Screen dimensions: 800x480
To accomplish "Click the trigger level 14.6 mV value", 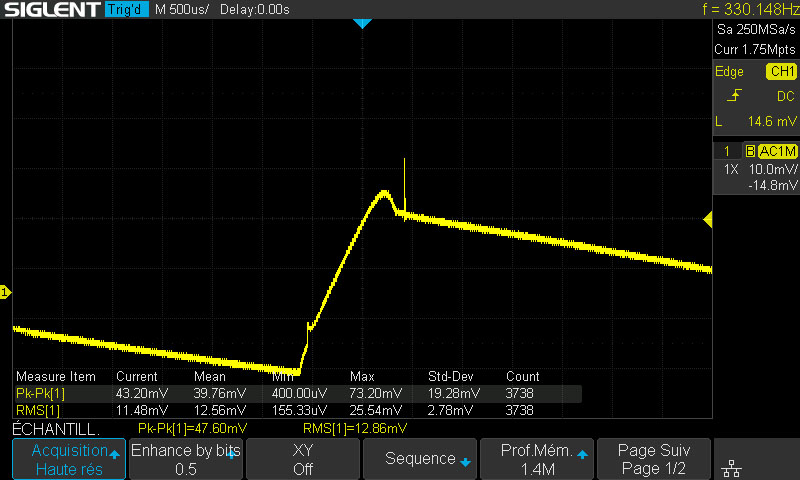I will (x=771, y=121).
